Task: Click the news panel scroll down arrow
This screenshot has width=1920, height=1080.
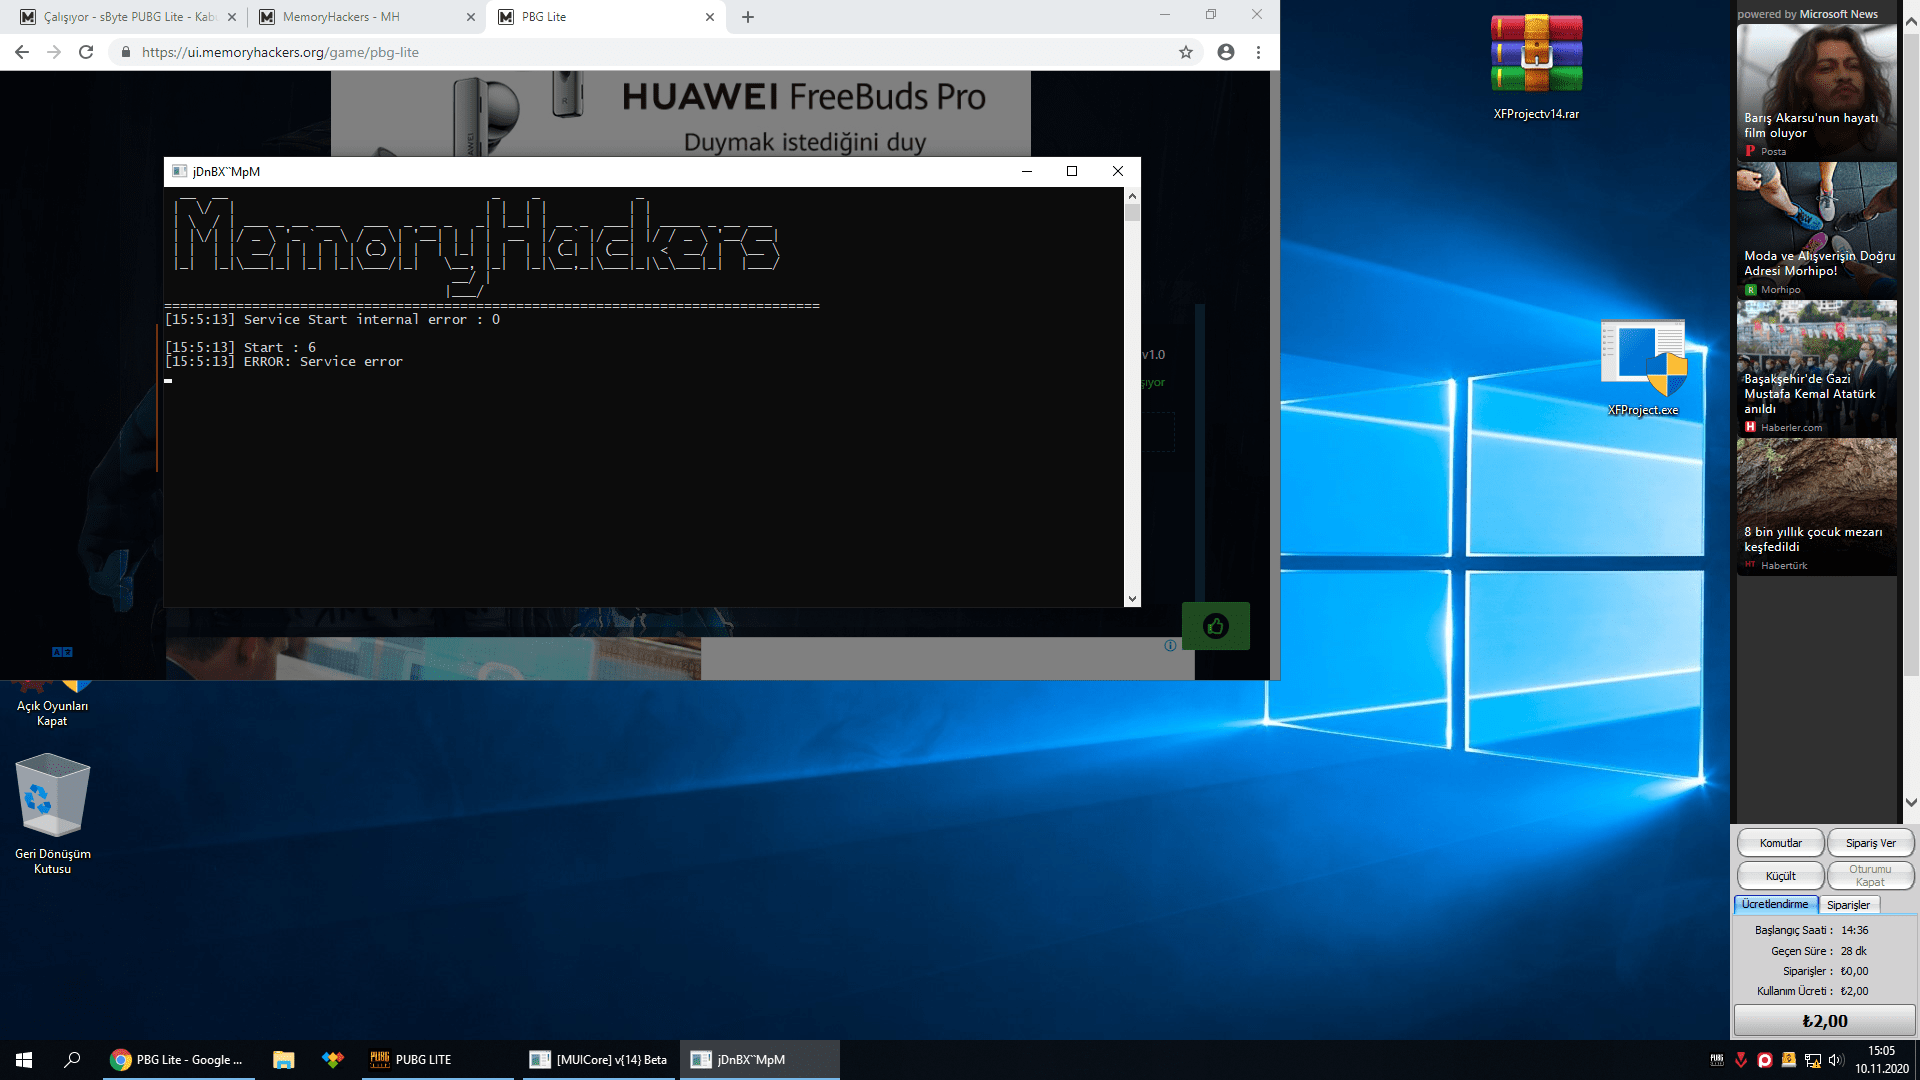Action: click(x=1911, y=802)
